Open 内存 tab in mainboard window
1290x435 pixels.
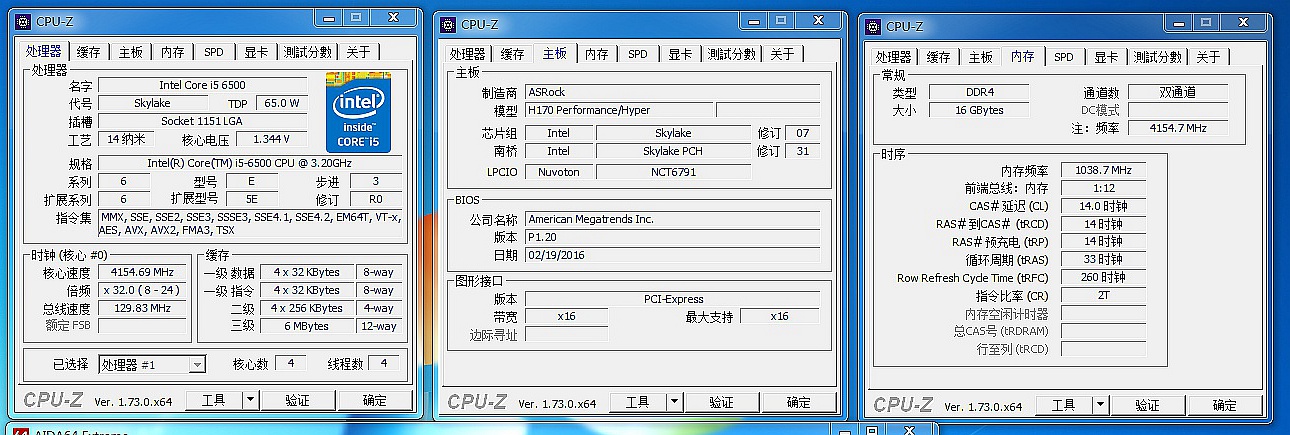(596, 54)
